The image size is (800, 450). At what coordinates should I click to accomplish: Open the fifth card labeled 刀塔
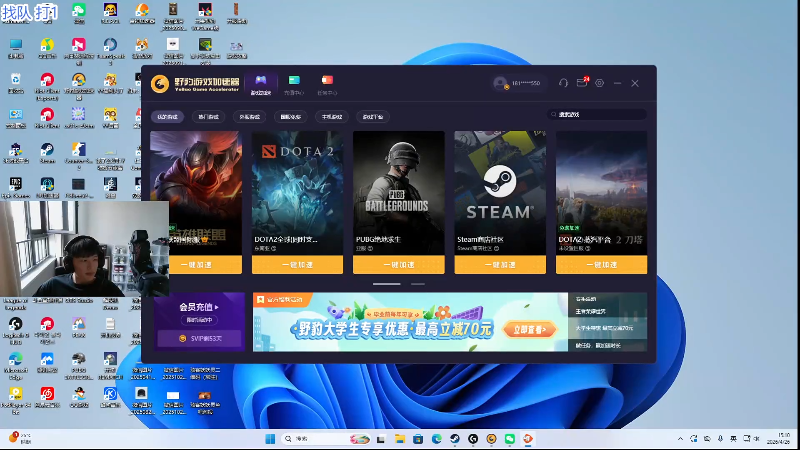point(602,193)
